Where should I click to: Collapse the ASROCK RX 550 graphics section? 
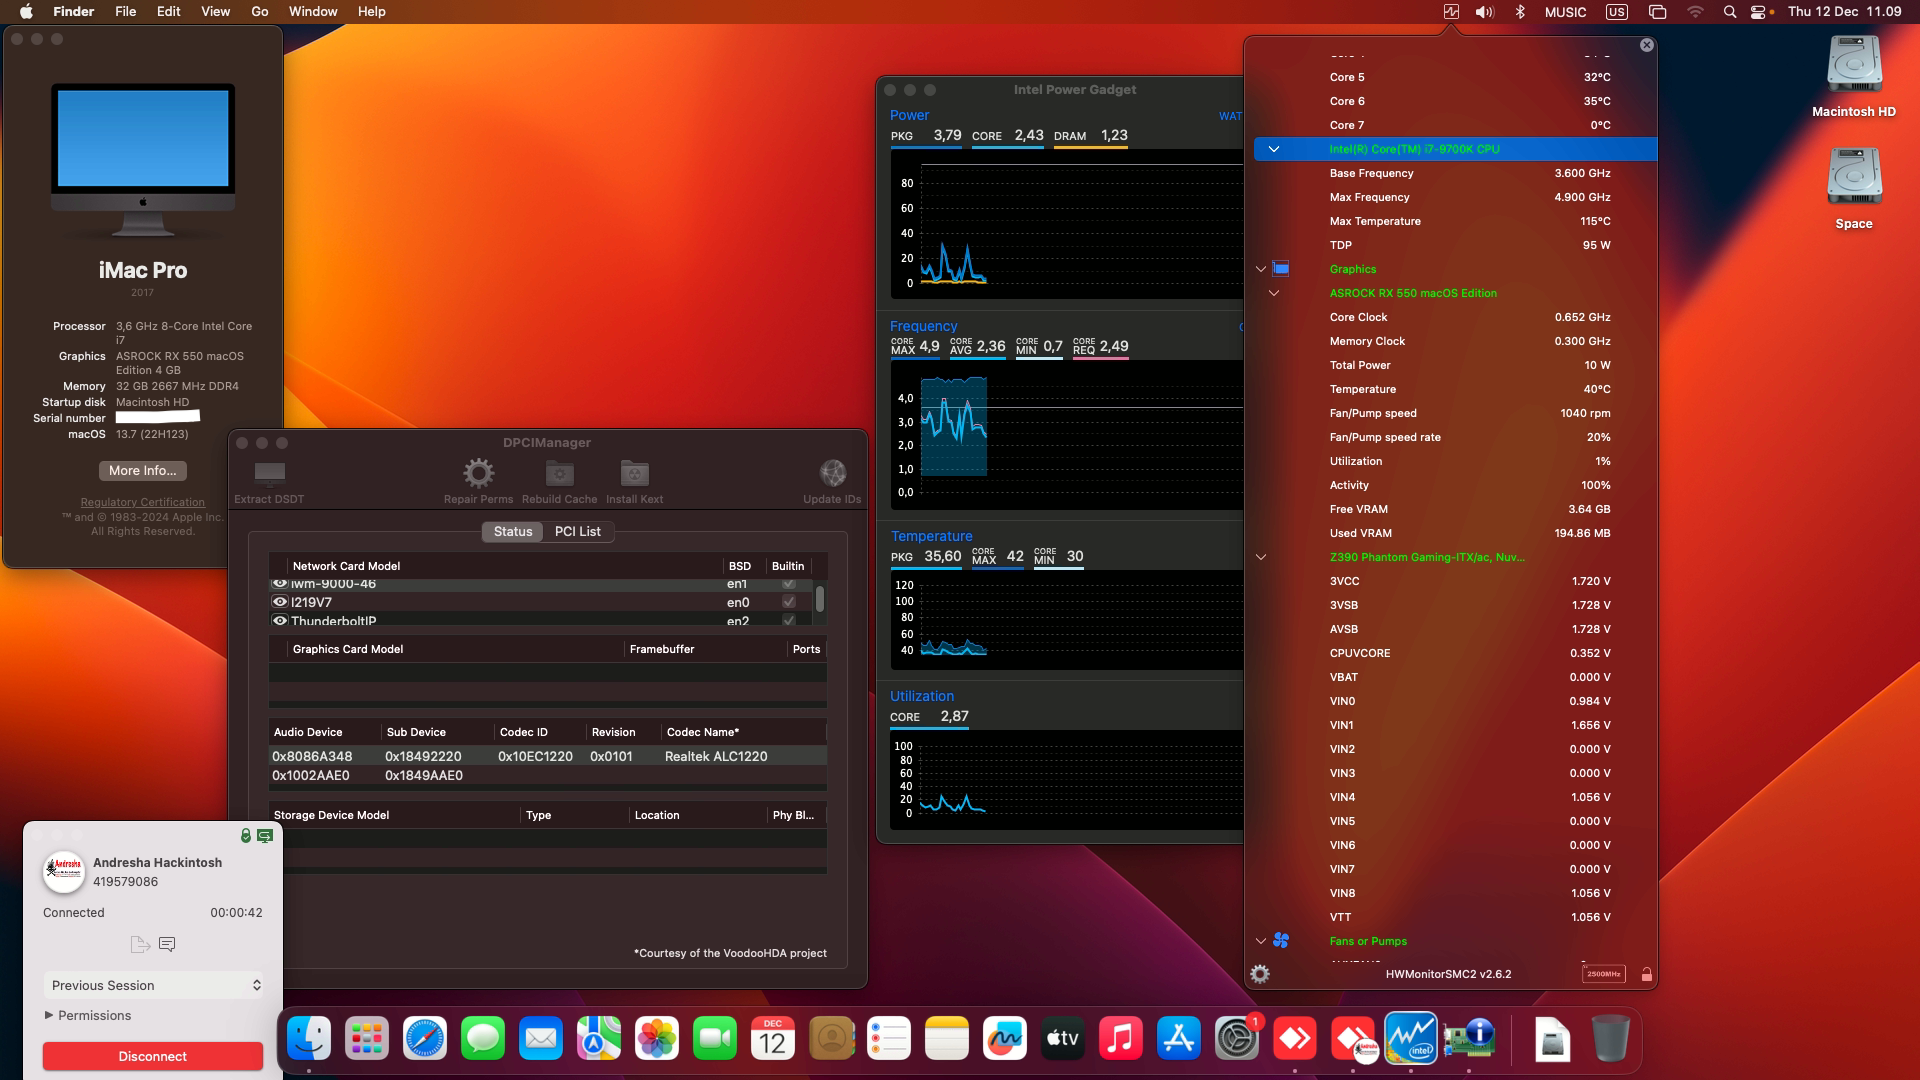pos(1275,292)
